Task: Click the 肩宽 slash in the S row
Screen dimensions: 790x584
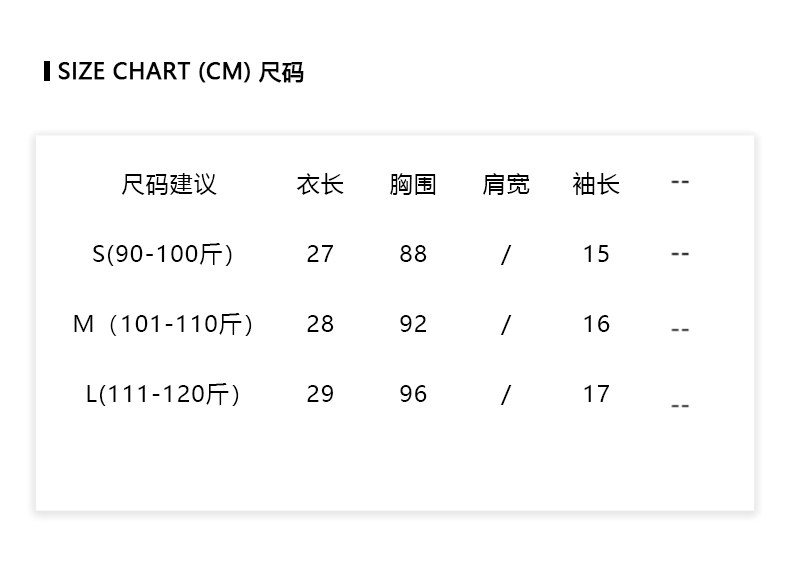Action: tap(506, 255)
